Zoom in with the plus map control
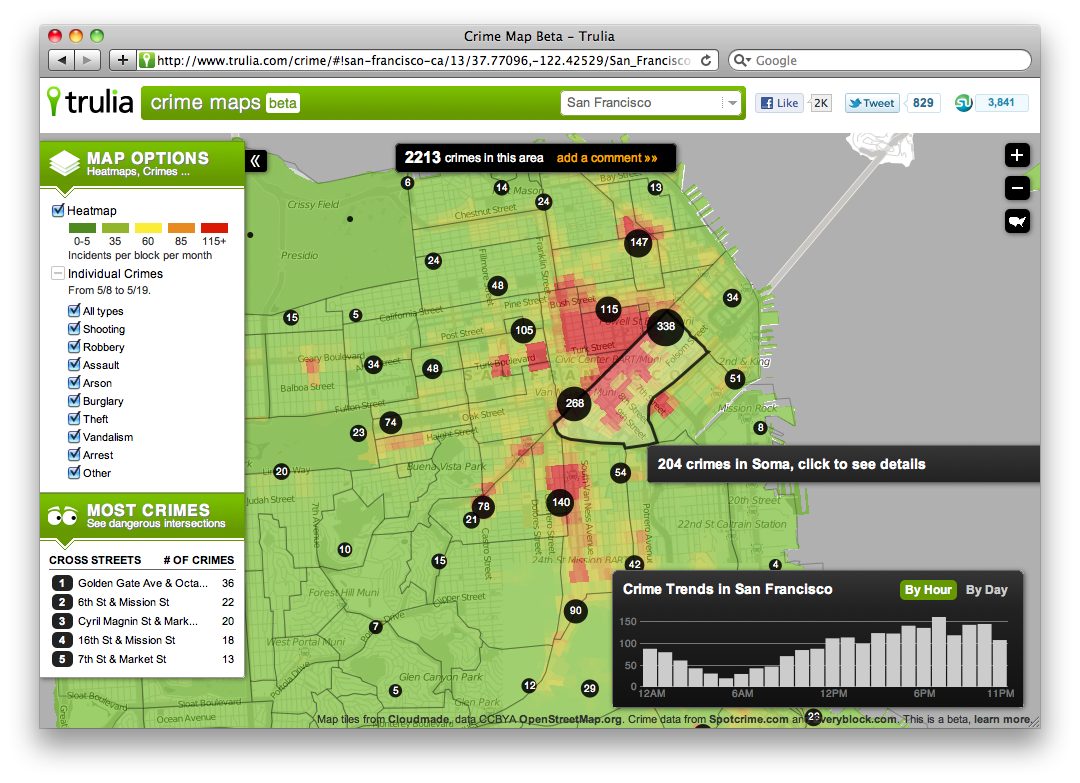 click(1017, 155)
